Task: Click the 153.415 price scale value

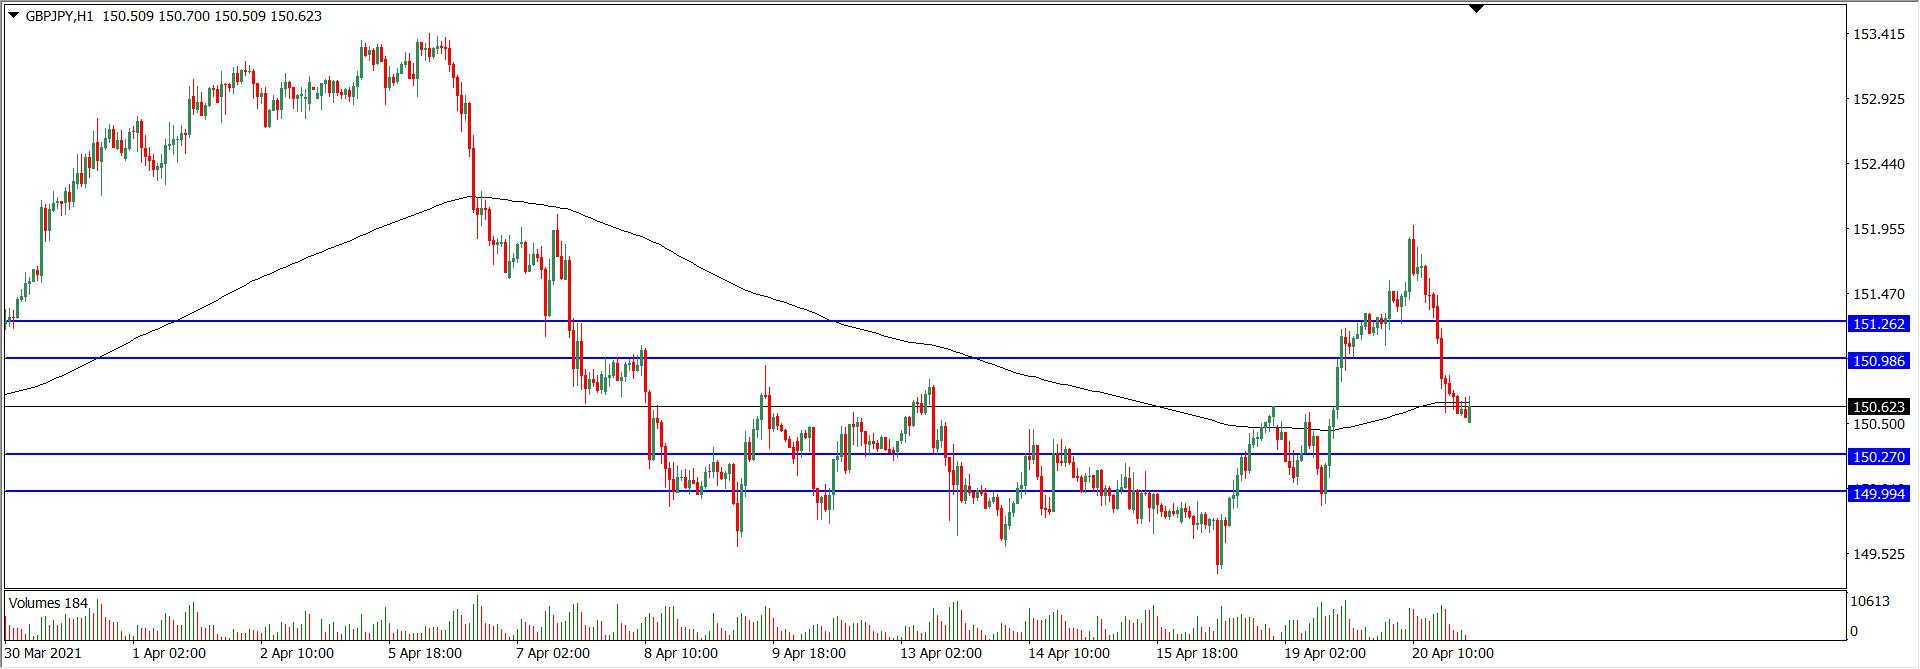Action: click(x=1879, y=35)
